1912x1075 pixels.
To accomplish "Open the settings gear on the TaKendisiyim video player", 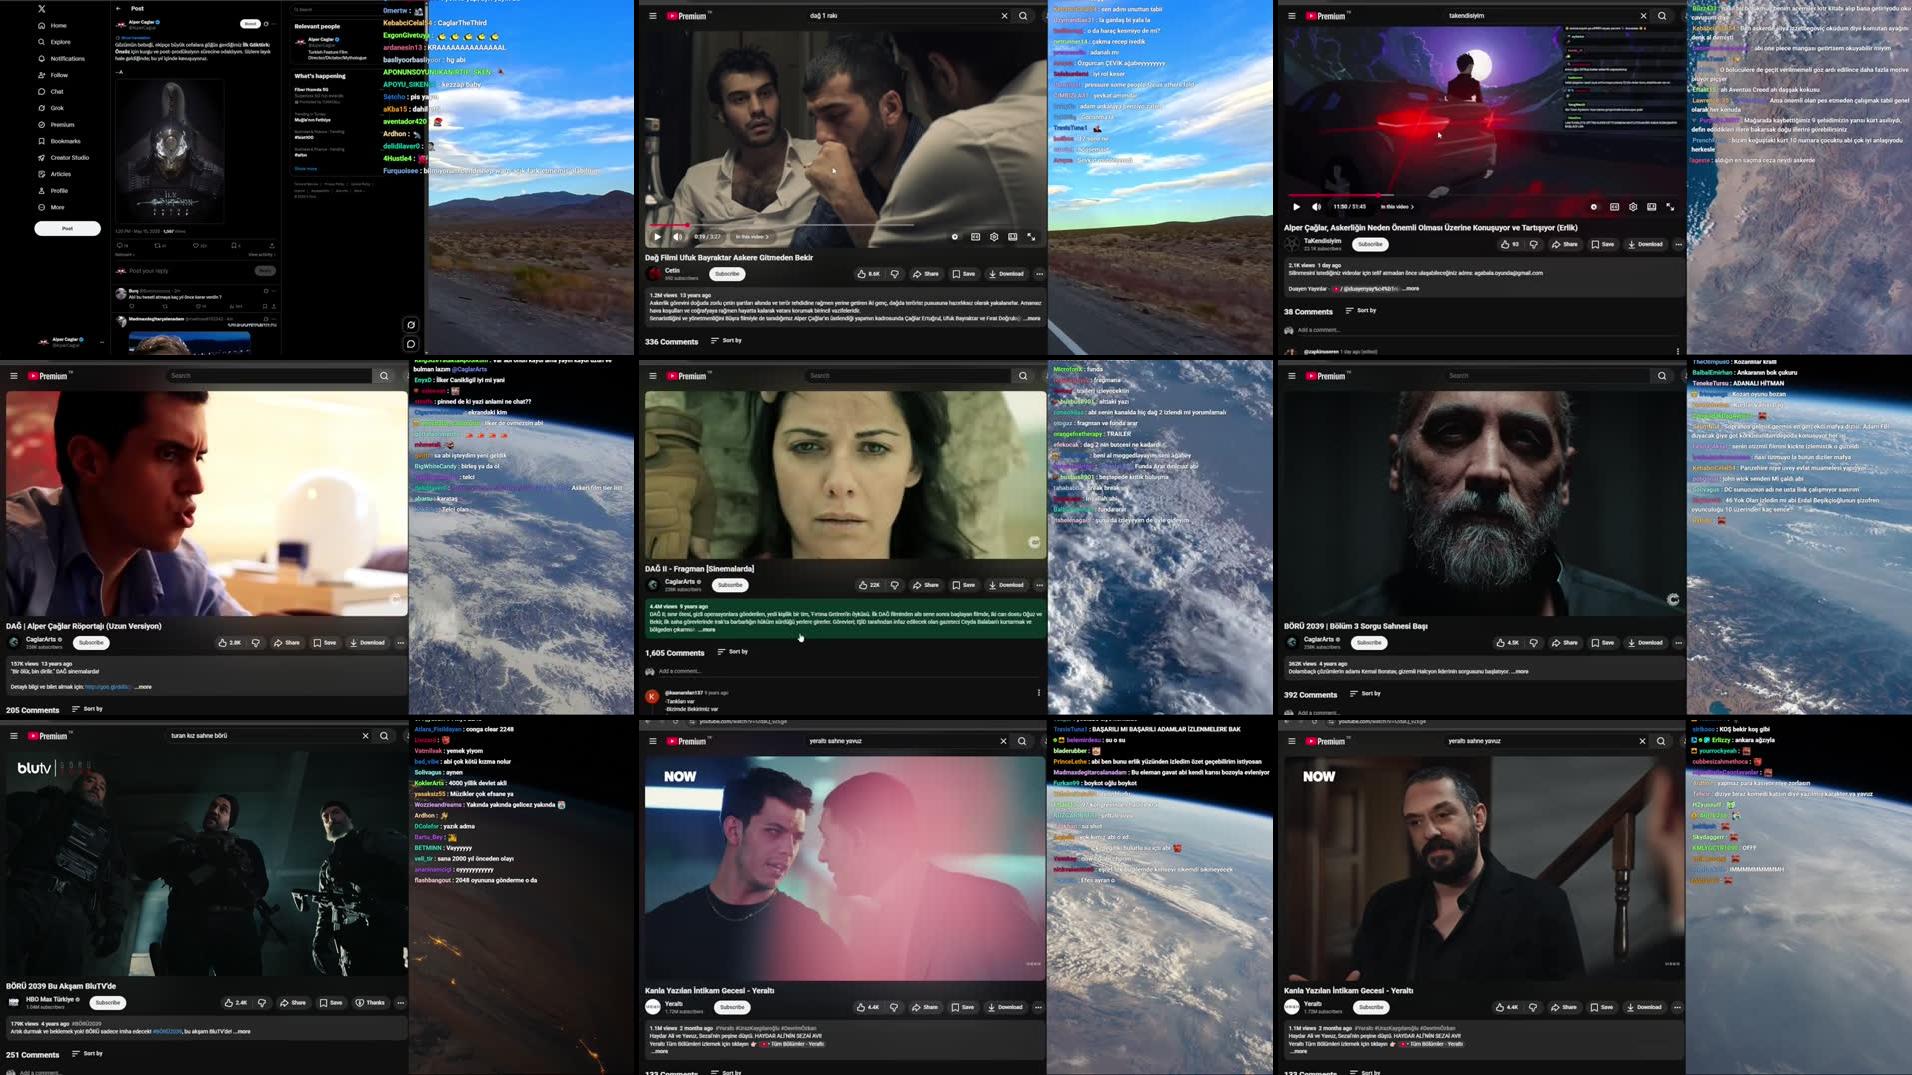I will click(1633, 207).
